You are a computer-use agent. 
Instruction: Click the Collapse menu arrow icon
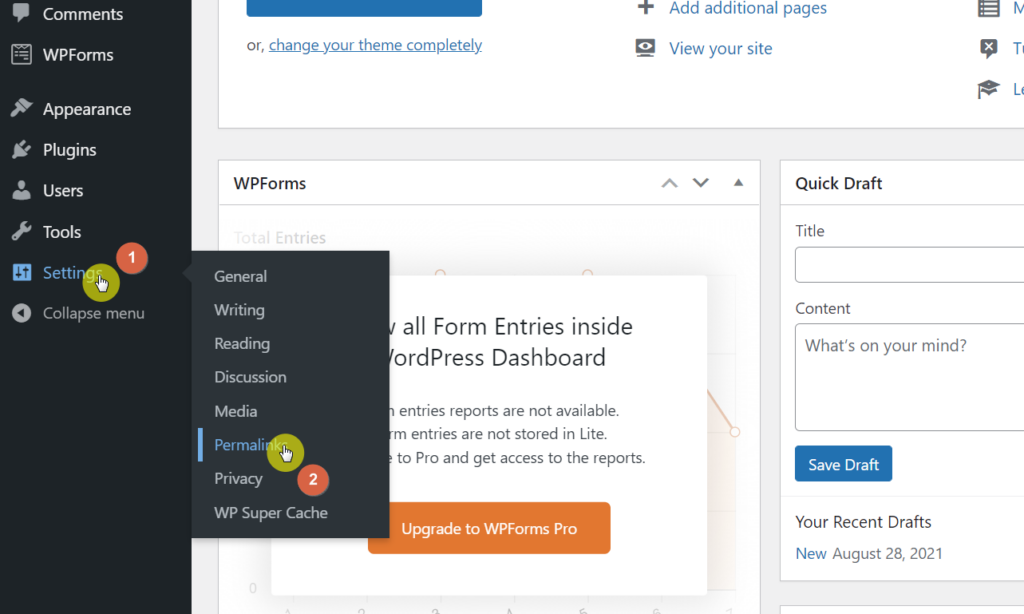tap(21, 313)
